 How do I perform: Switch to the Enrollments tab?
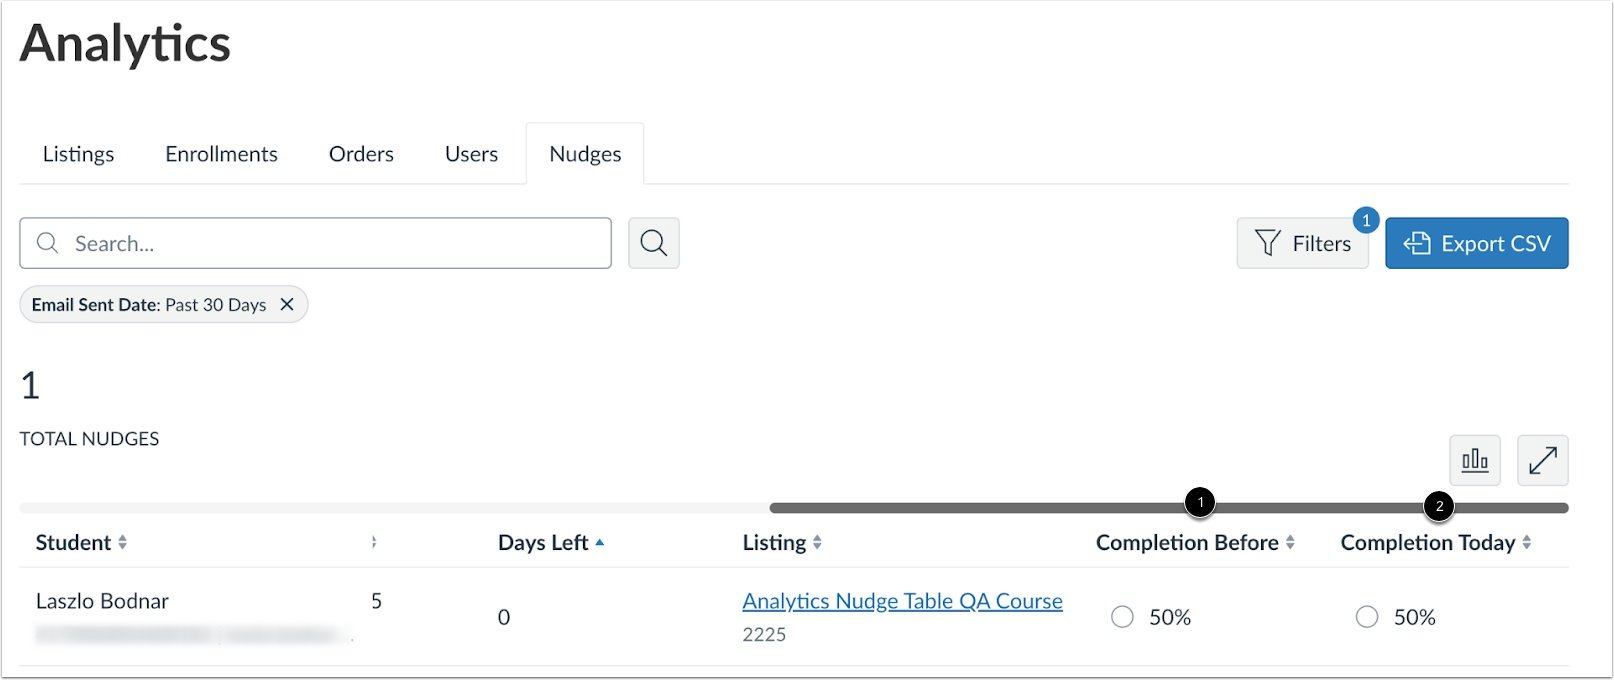coord(221,153)
